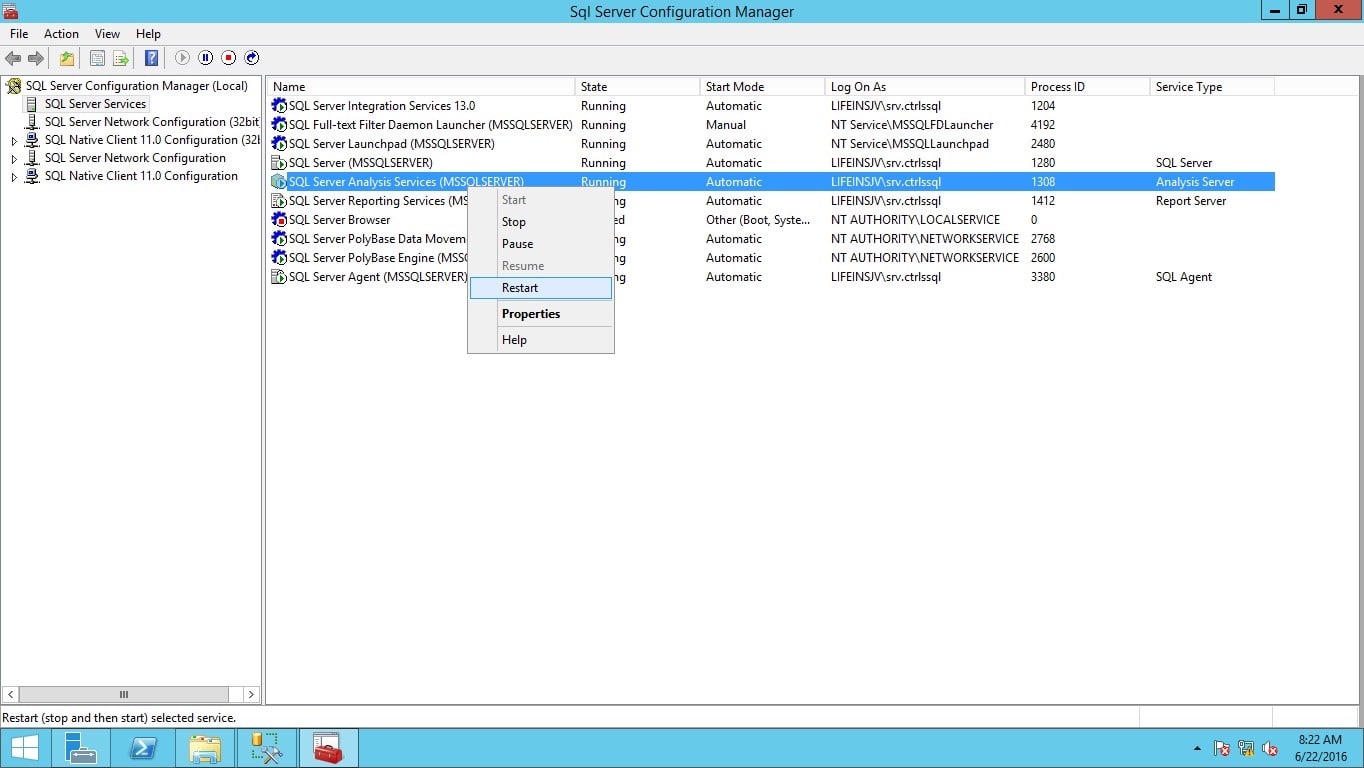Open the Help menu in the menu bar
1364x768 pixels.
[148, 34]
